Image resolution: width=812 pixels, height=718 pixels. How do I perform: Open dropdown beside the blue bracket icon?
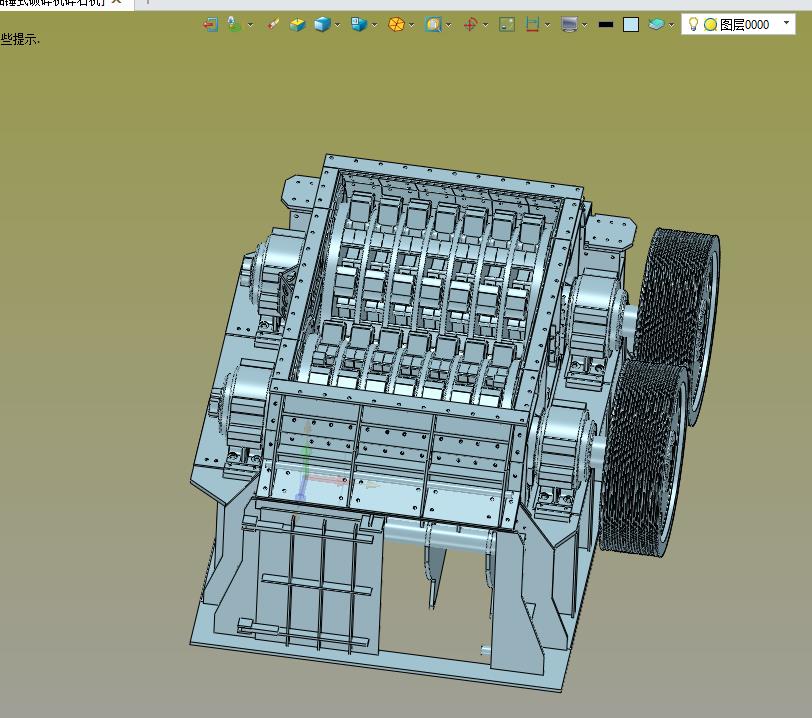tap(547, 25)
